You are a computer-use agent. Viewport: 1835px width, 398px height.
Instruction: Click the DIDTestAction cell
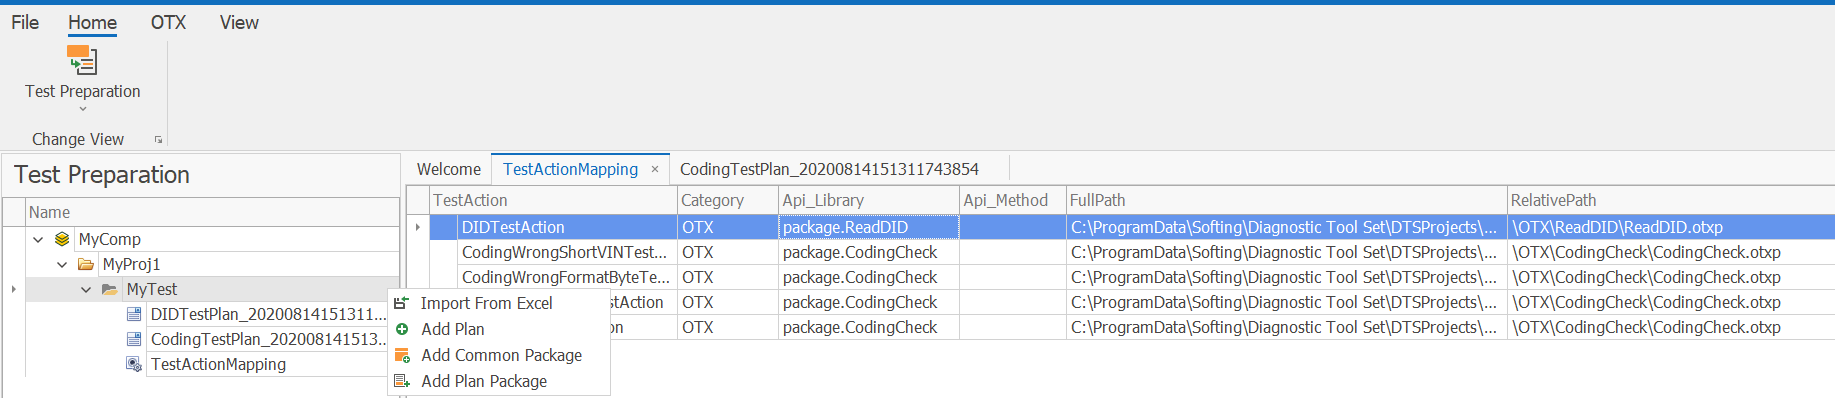coord(566,227)
